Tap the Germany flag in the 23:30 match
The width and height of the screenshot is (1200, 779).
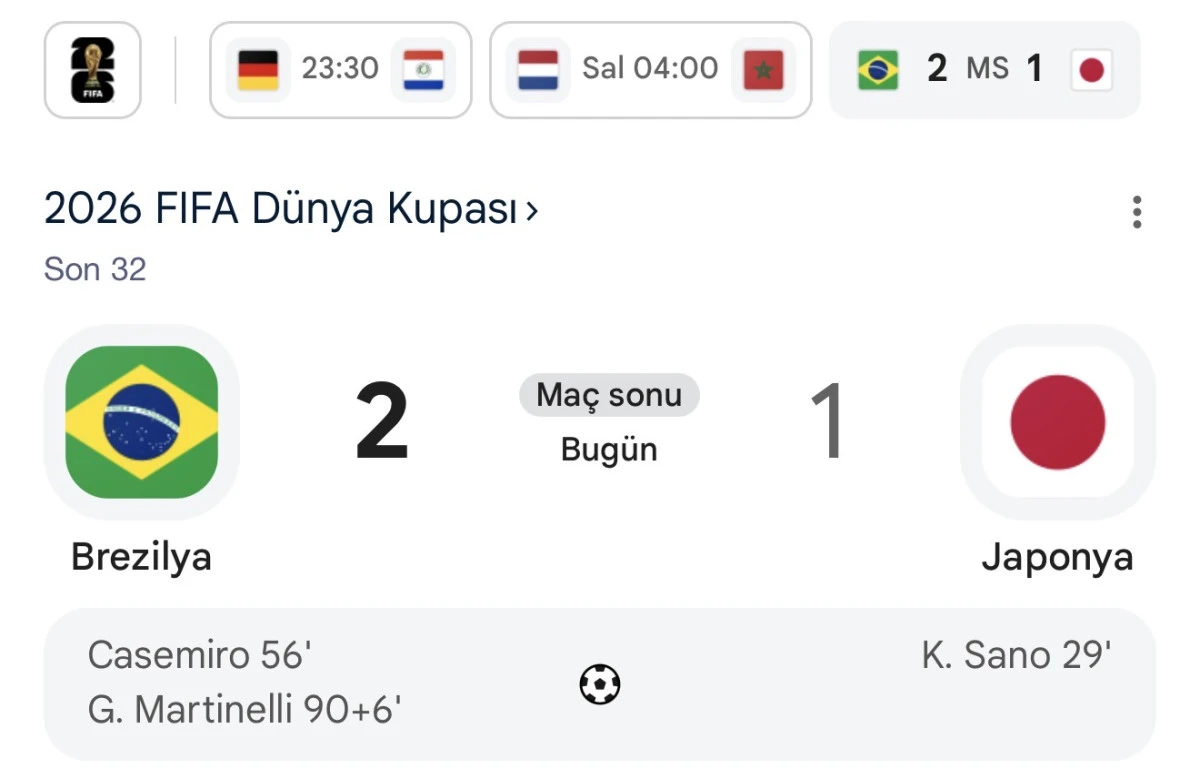[258, 70]
